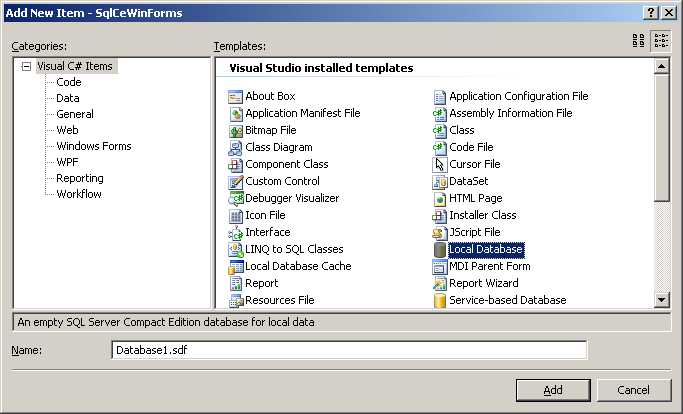The width and height of the screenshot is (683, 414).
Task: Select the Class Diagram icon
Action: [x=235, y=147]
